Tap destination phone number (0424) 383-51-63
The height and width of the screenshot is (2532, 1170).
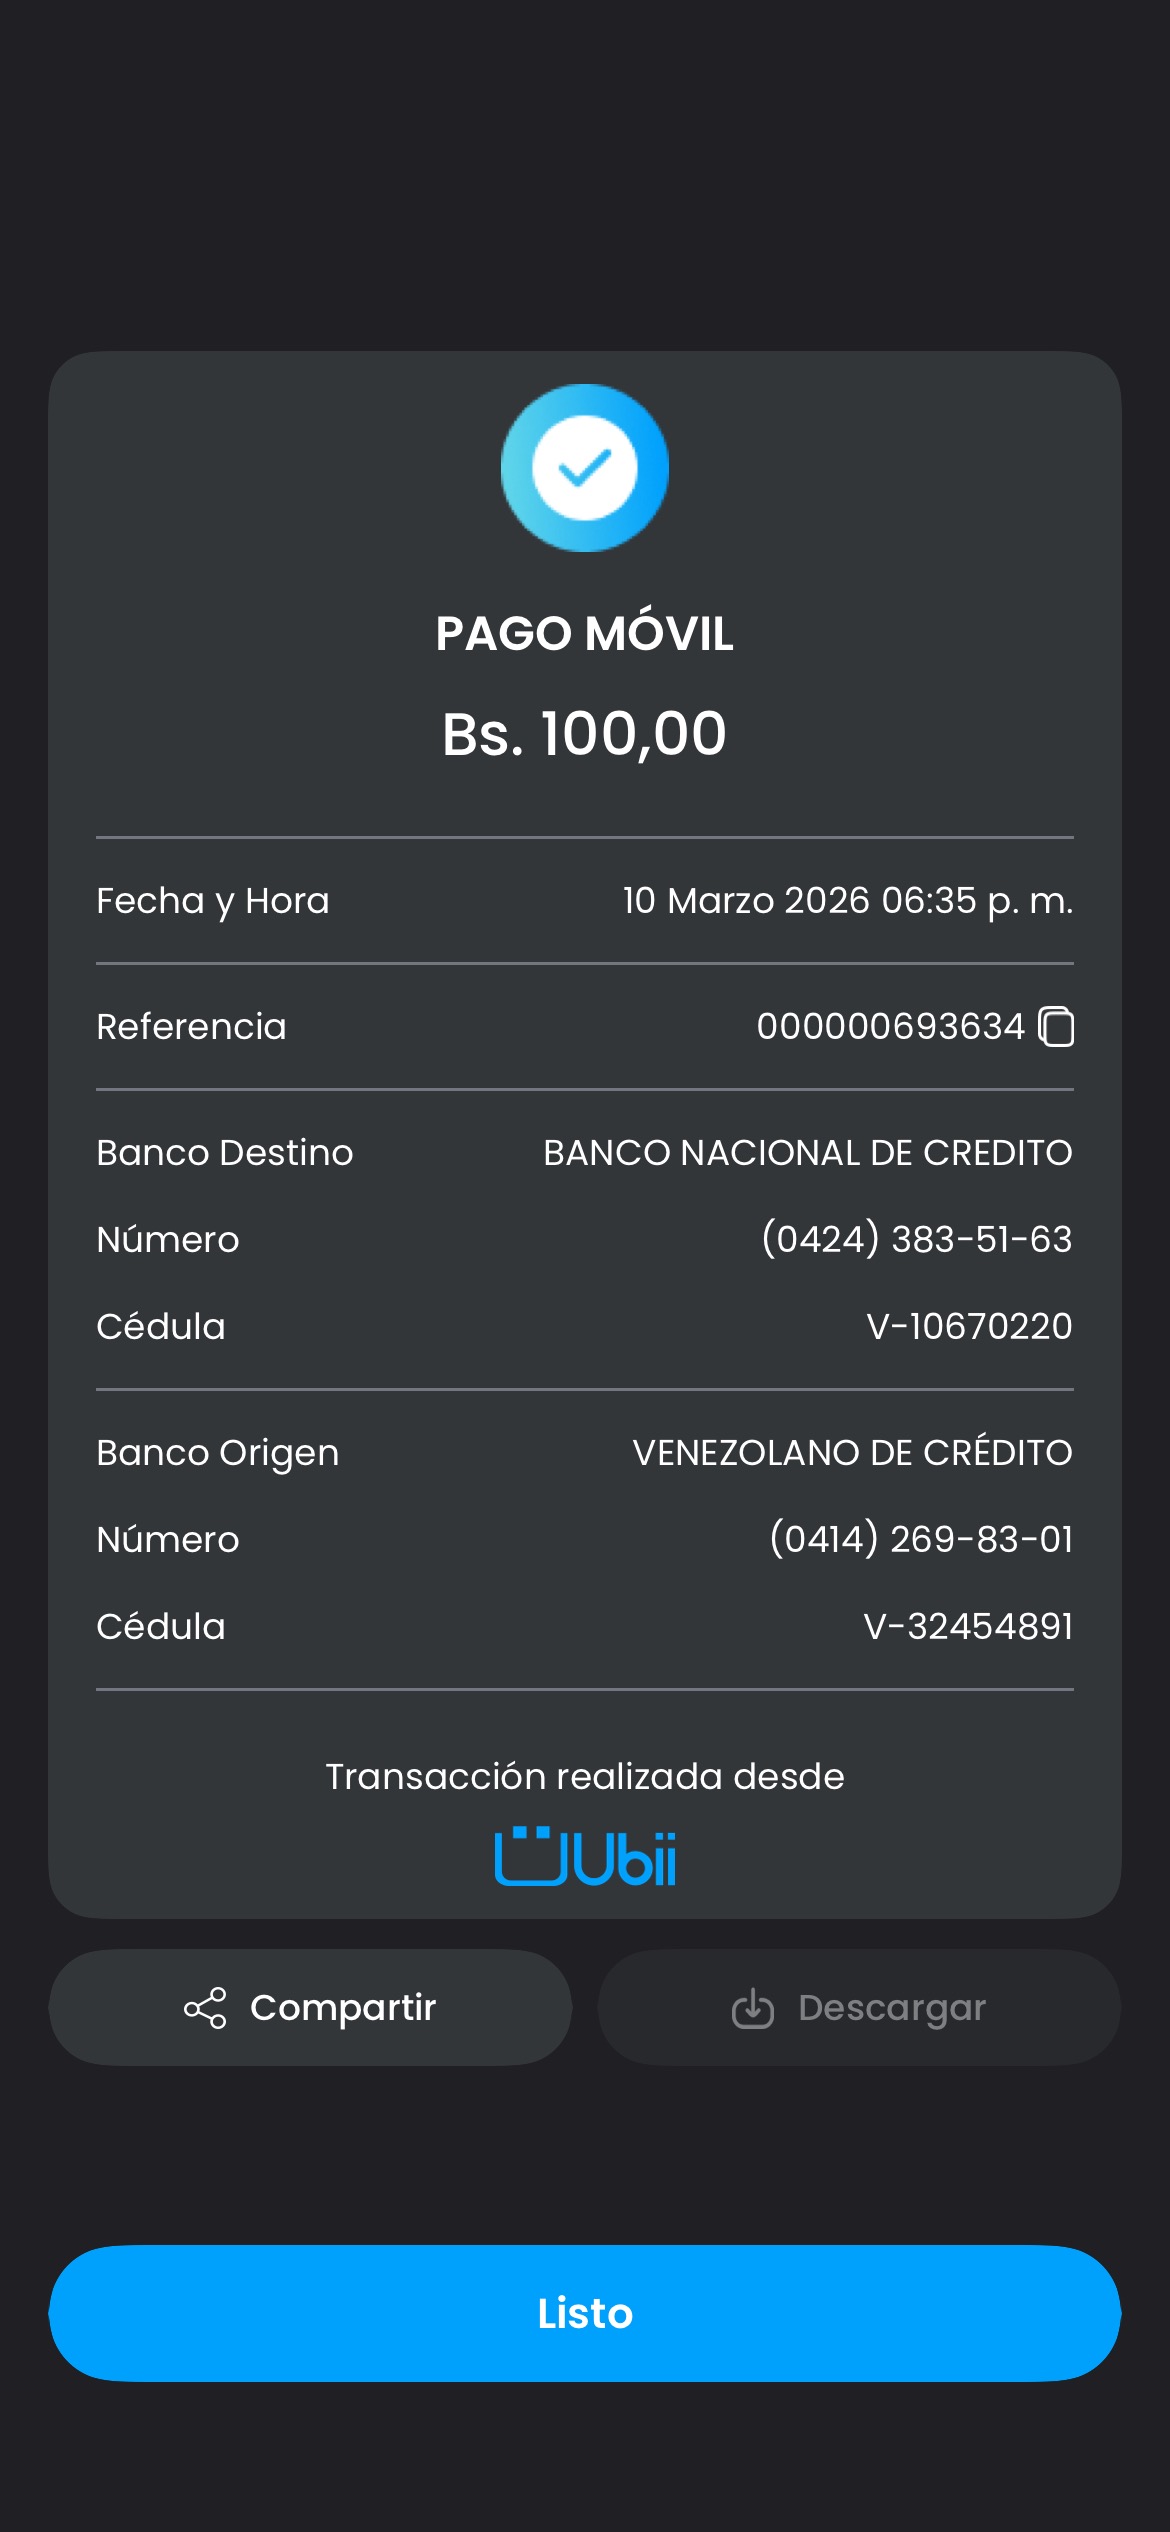916,1240
